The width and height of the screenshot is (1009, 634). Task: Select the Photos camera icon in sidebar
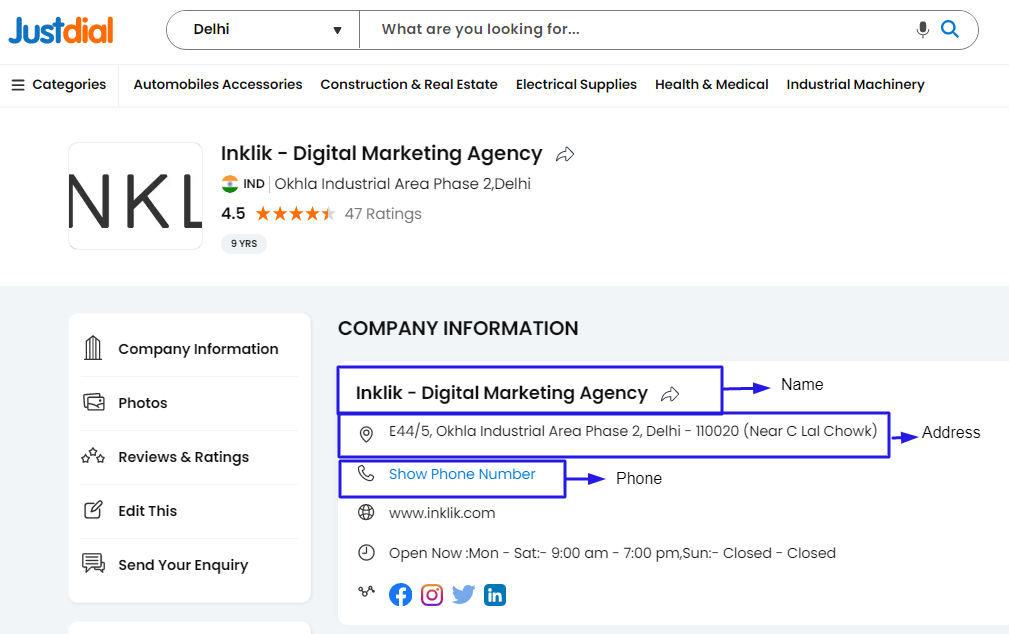tap(93, 402)
